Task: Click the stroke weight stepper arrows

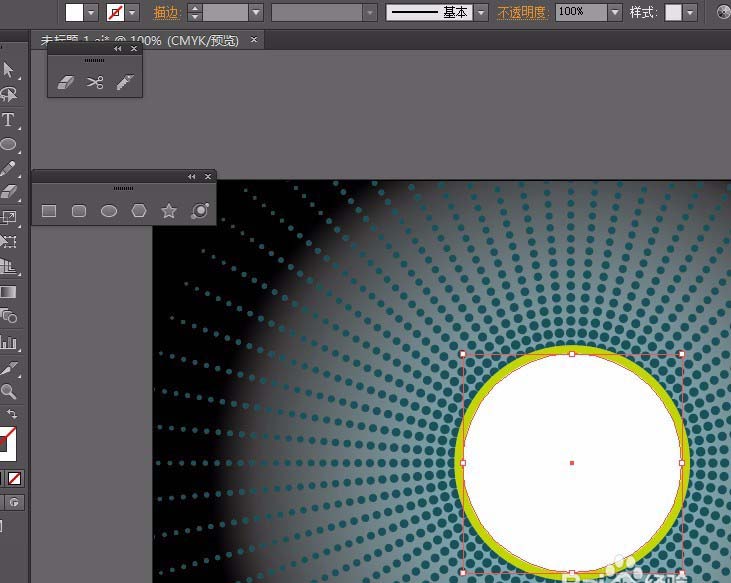Action: click(195, 13)
